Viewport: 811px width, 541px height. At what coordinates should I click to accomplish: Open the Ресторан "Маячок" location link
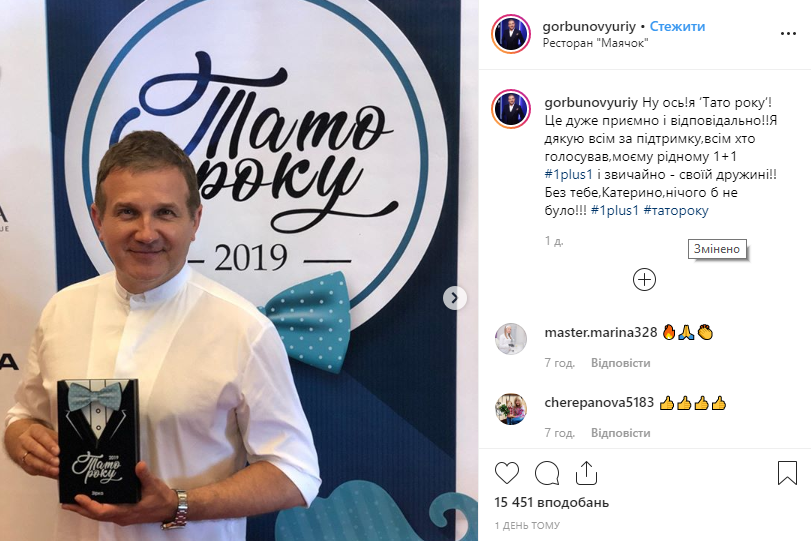tap(595, 43)
